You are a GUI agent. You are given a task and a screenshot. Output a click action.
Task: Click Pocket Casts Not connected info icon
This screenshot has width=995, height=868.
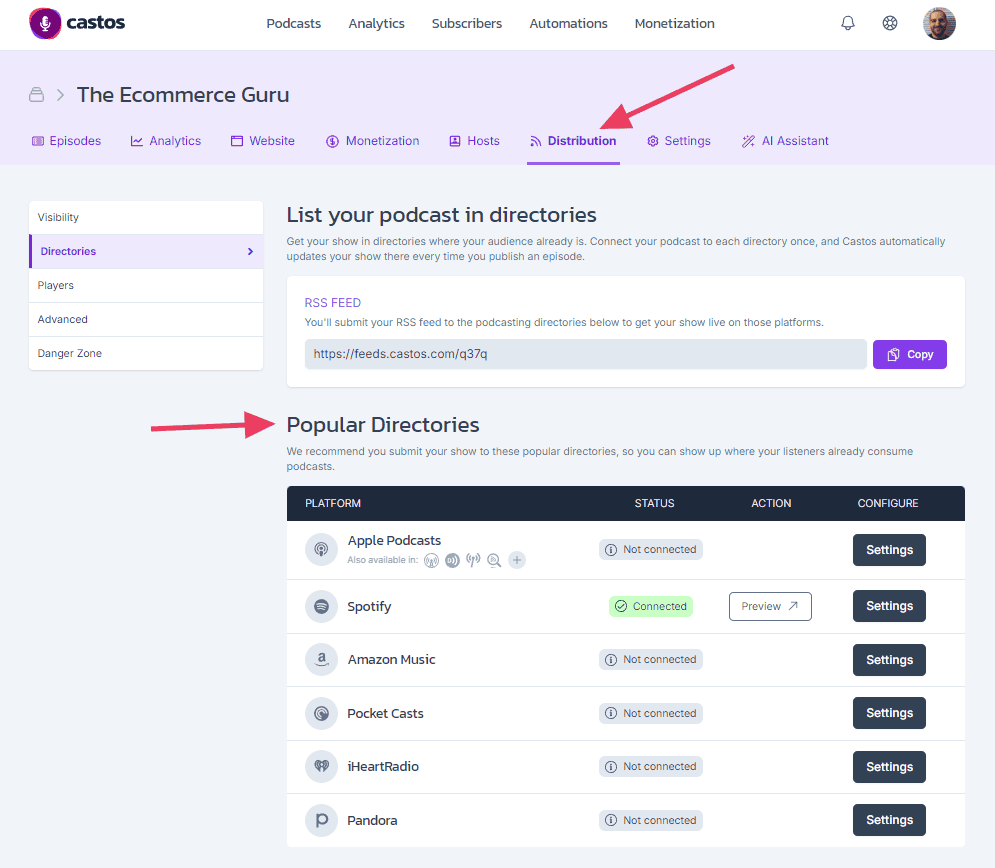click(x=611, y=713)
